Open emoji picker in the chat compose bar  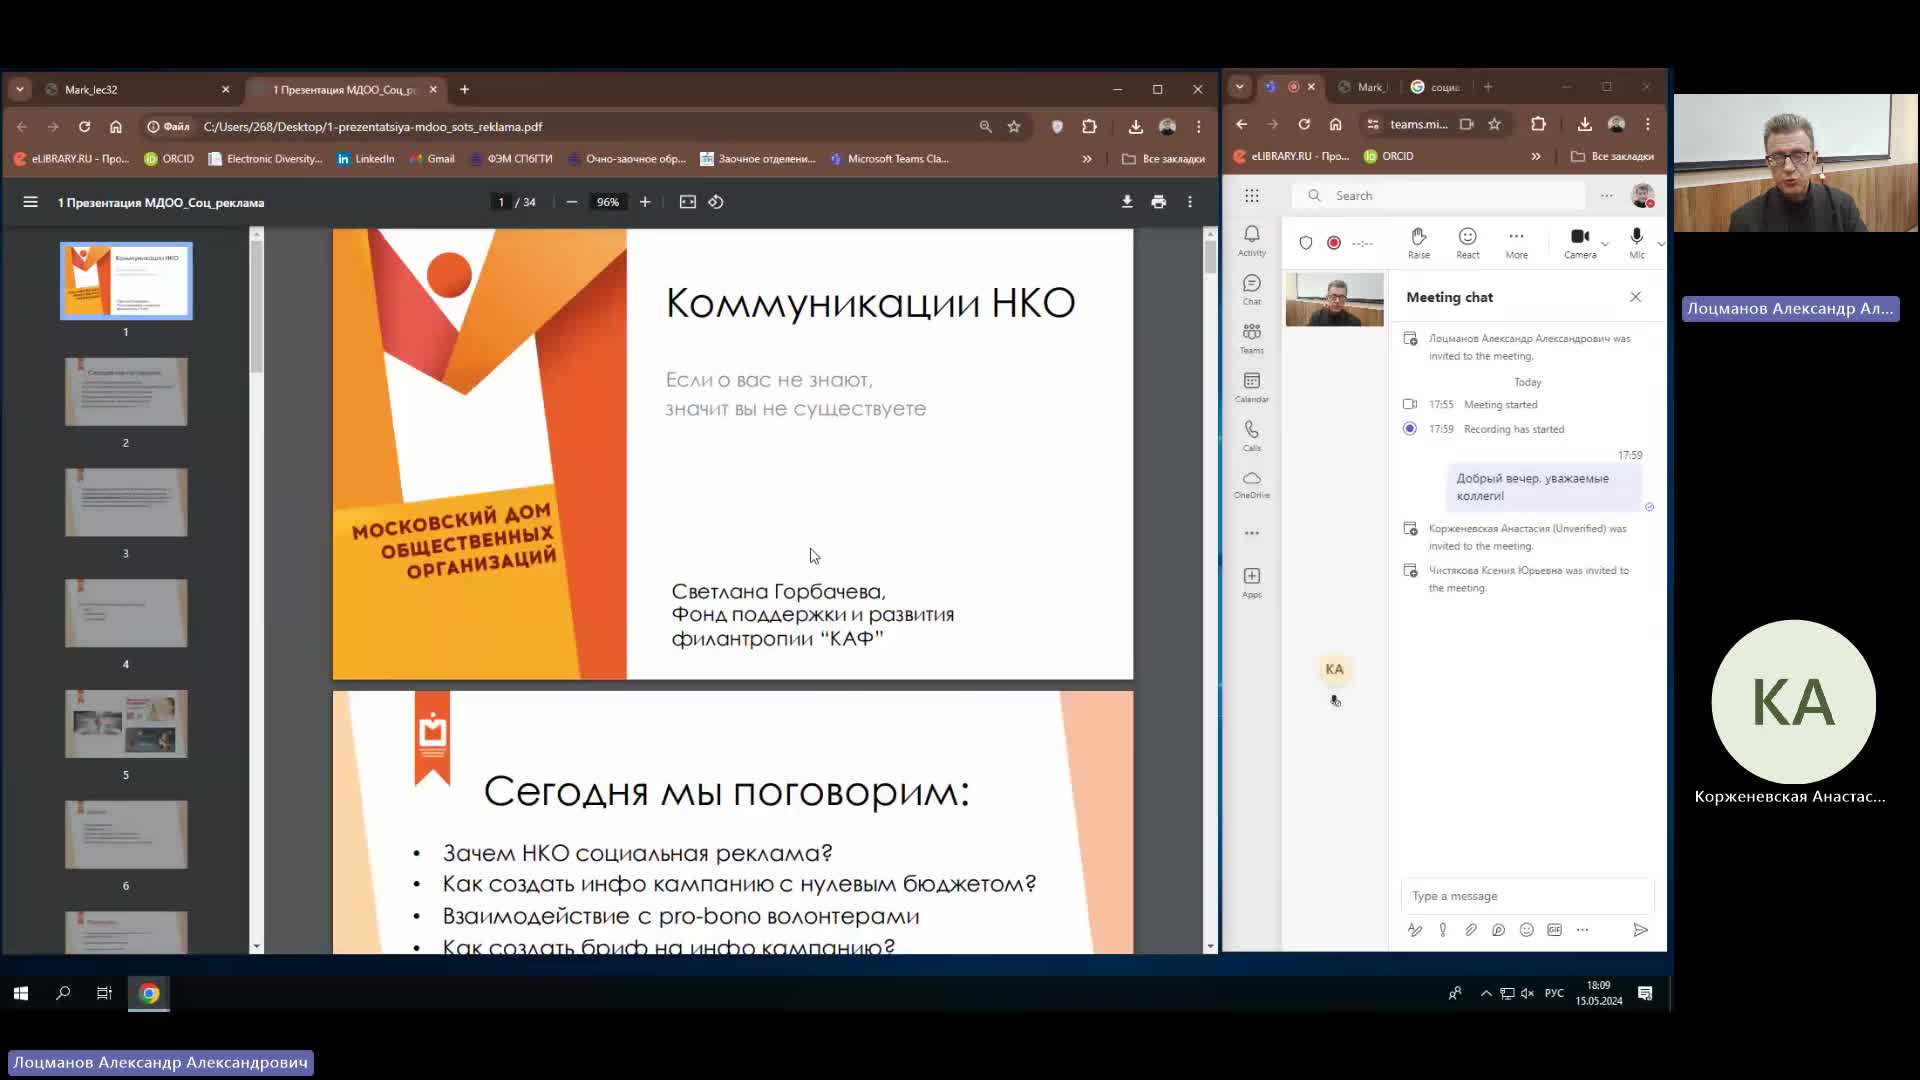(1527, 930)
